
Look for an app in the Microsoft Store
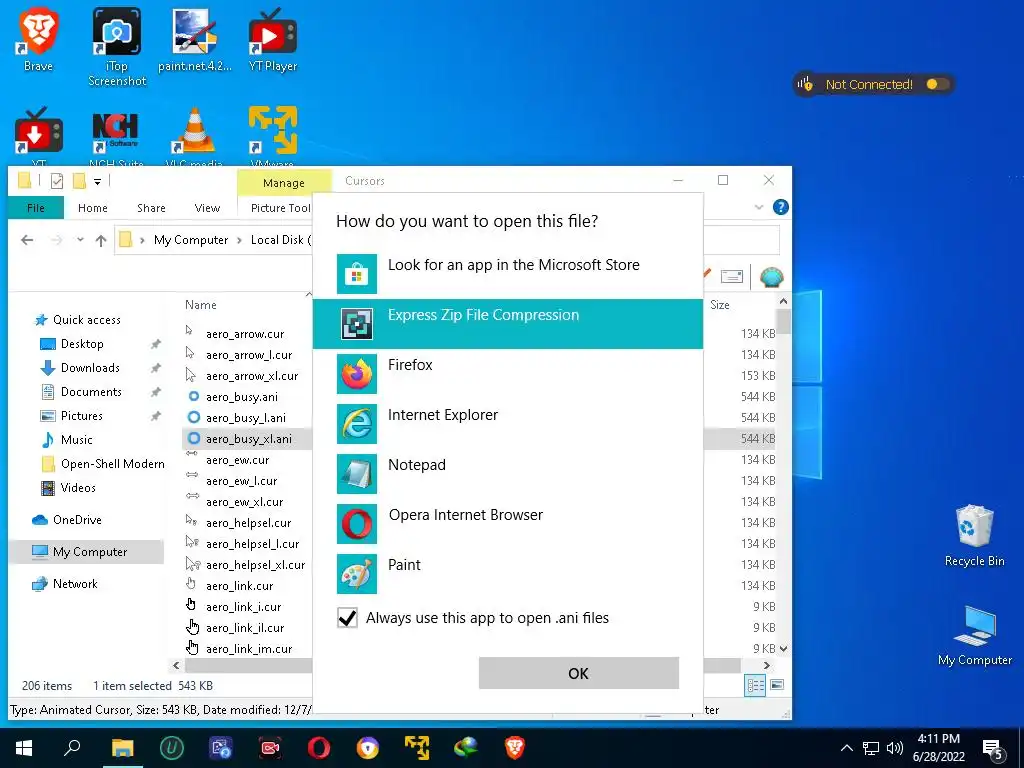[x=507, y=274]
